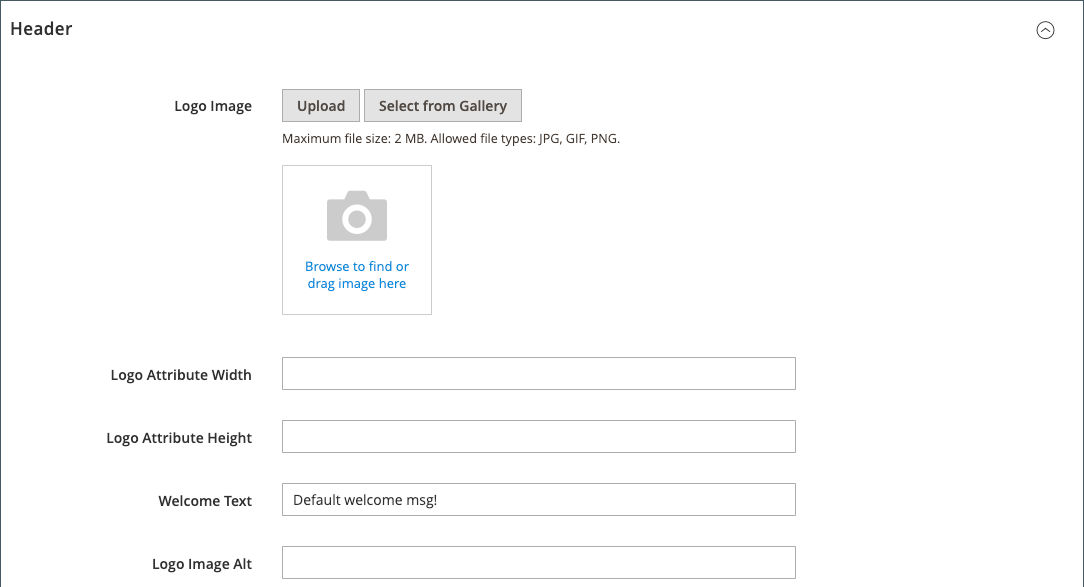The image size is (1084, 587).
Task: Click the 'Default welcome msg!' text
Action: coord(365,500)
